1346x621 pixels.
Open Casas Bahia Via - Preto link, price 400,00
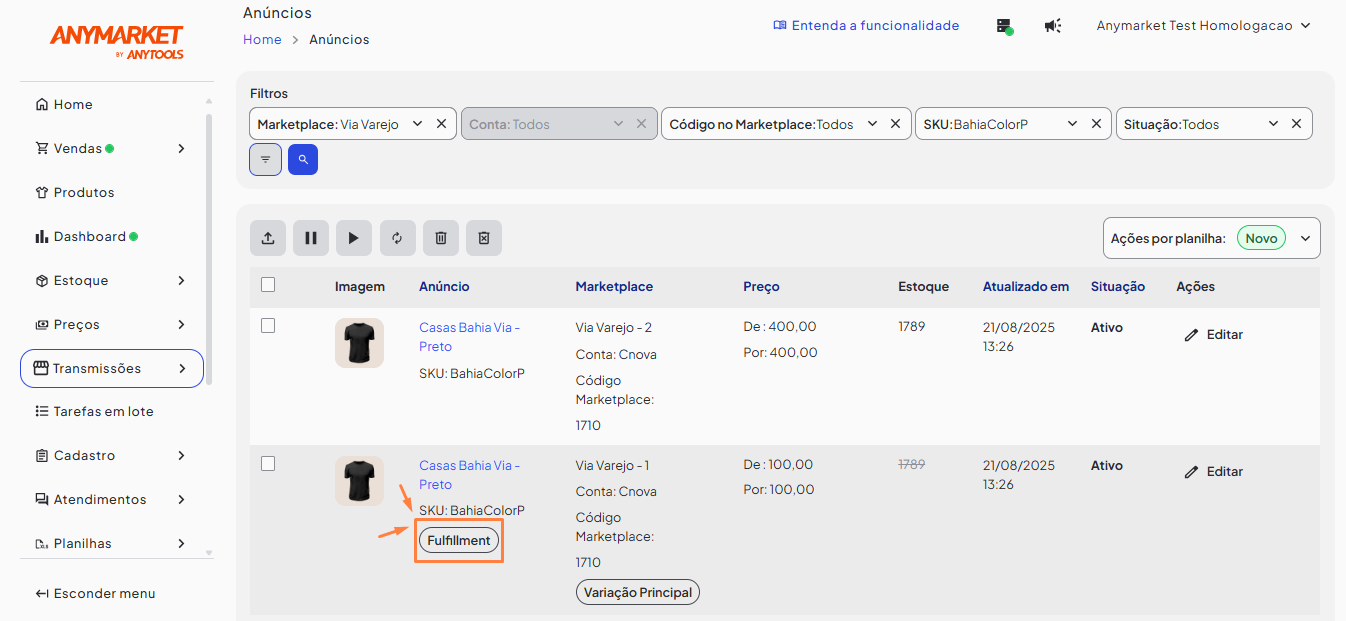(470, 337)
